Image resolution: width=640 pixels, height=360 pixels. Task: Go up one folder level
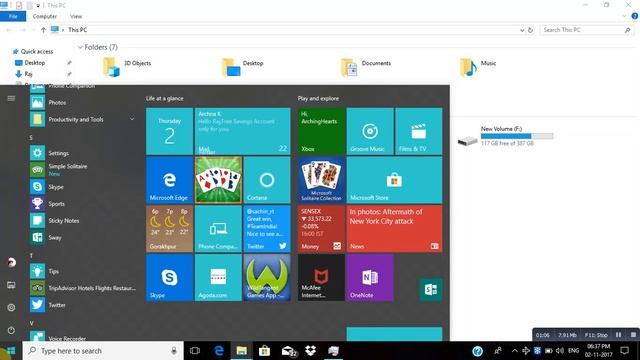pos(43,30)
